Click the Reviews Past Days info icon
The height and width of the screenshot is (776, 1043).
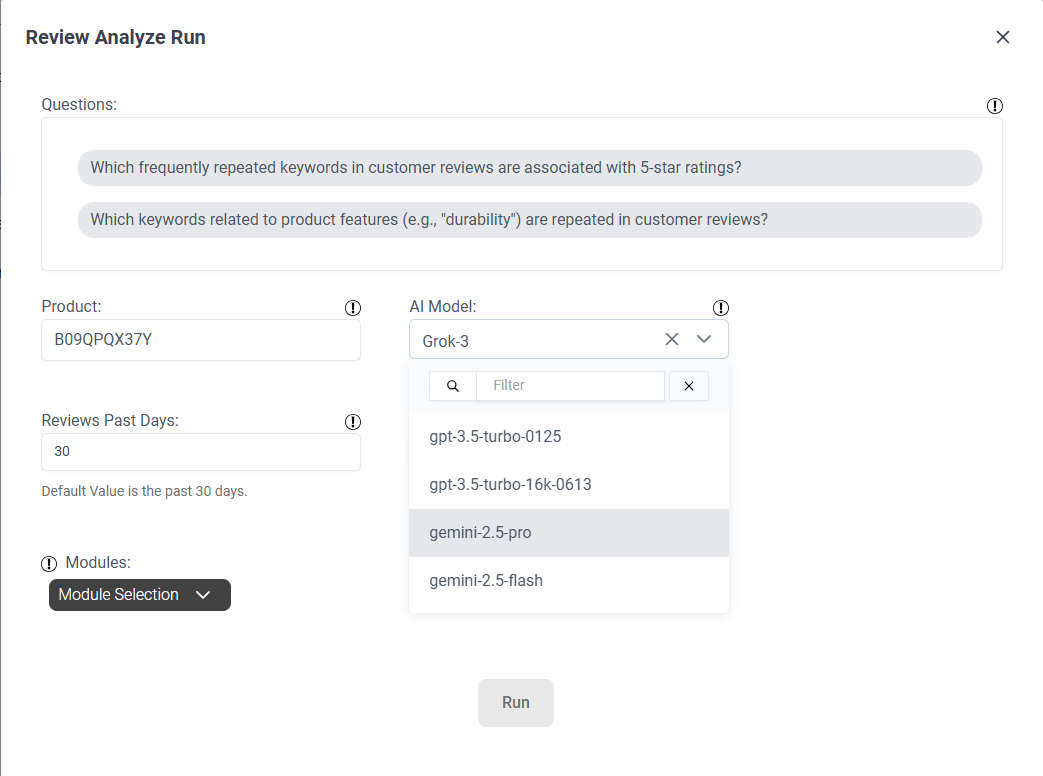[x=352, y=422]
